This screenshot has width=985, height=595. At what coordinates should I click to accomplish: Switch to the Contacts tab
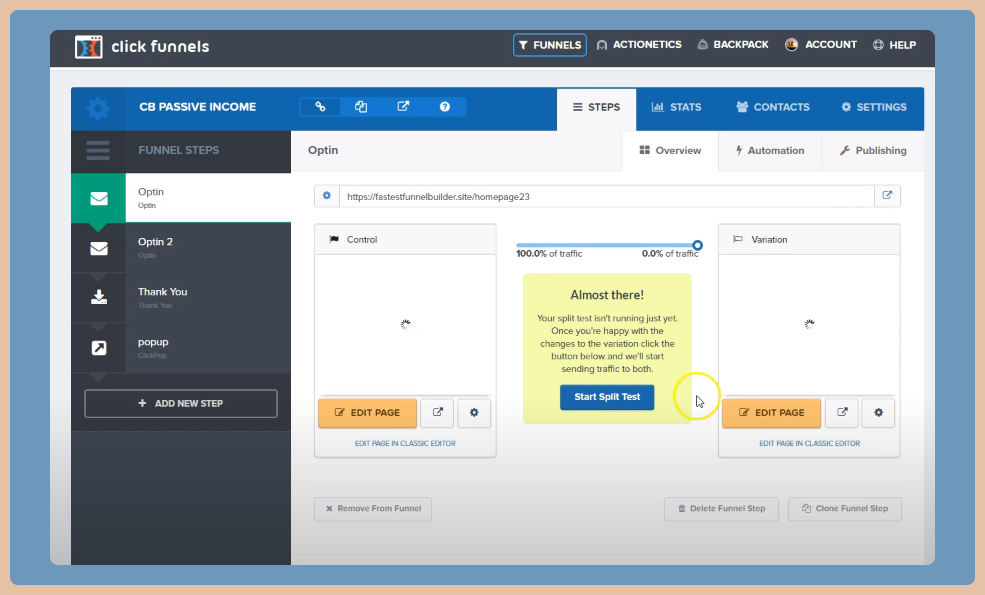pos(773,107)
